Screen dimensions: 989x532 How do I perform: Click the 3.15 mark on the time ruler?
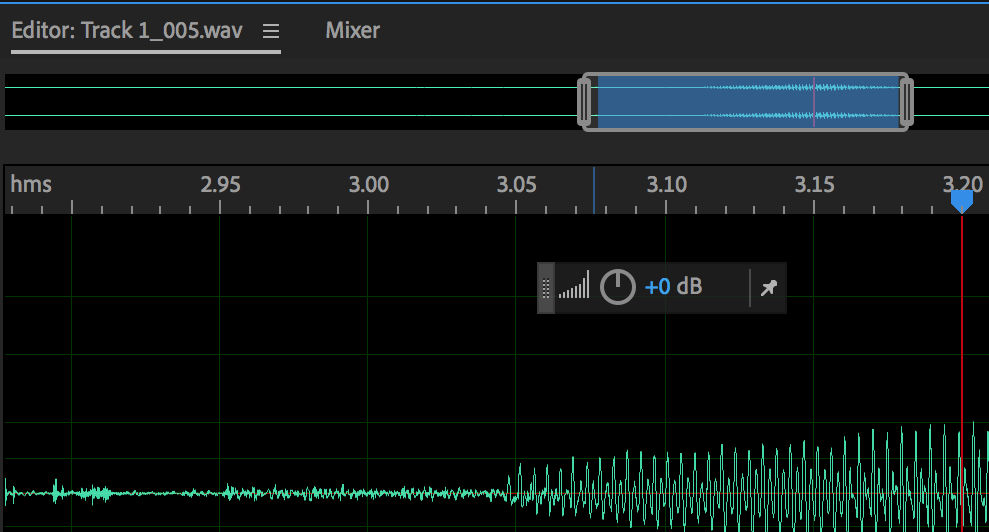click(814, 184)
